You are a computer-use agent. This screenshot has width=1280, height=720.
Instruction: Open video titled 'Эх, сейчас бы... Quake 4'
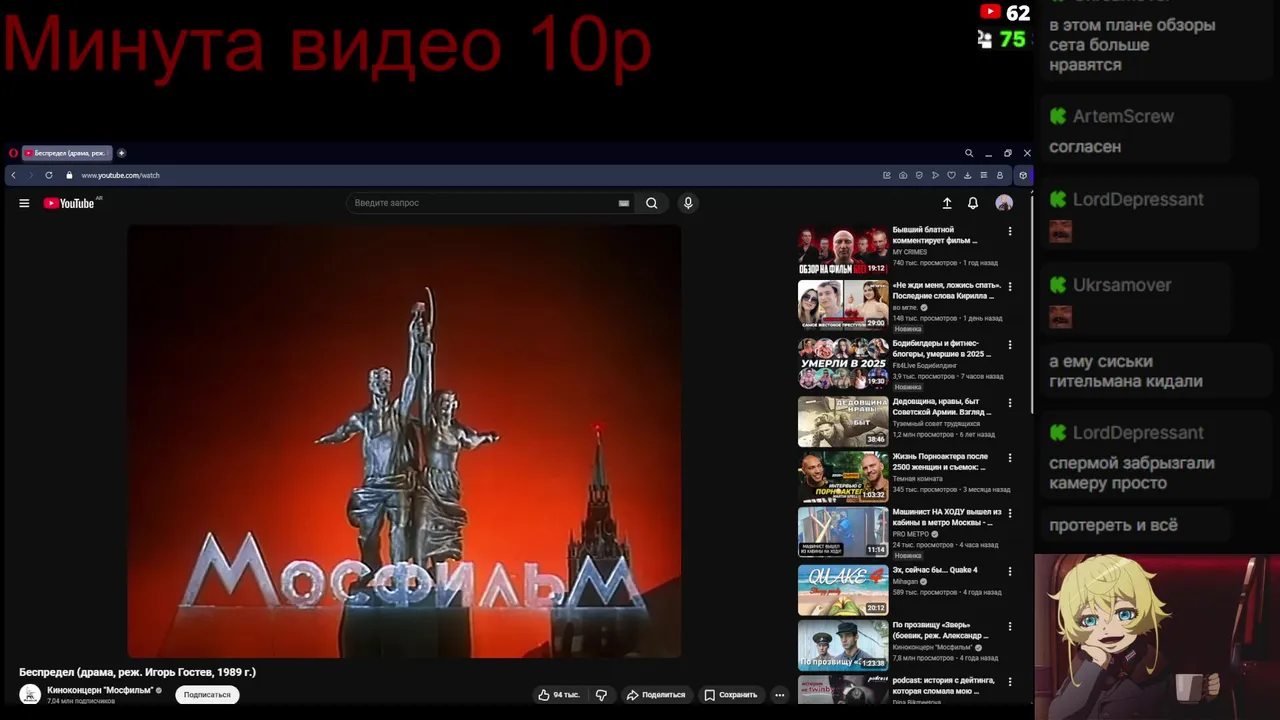tap(935, 570)
